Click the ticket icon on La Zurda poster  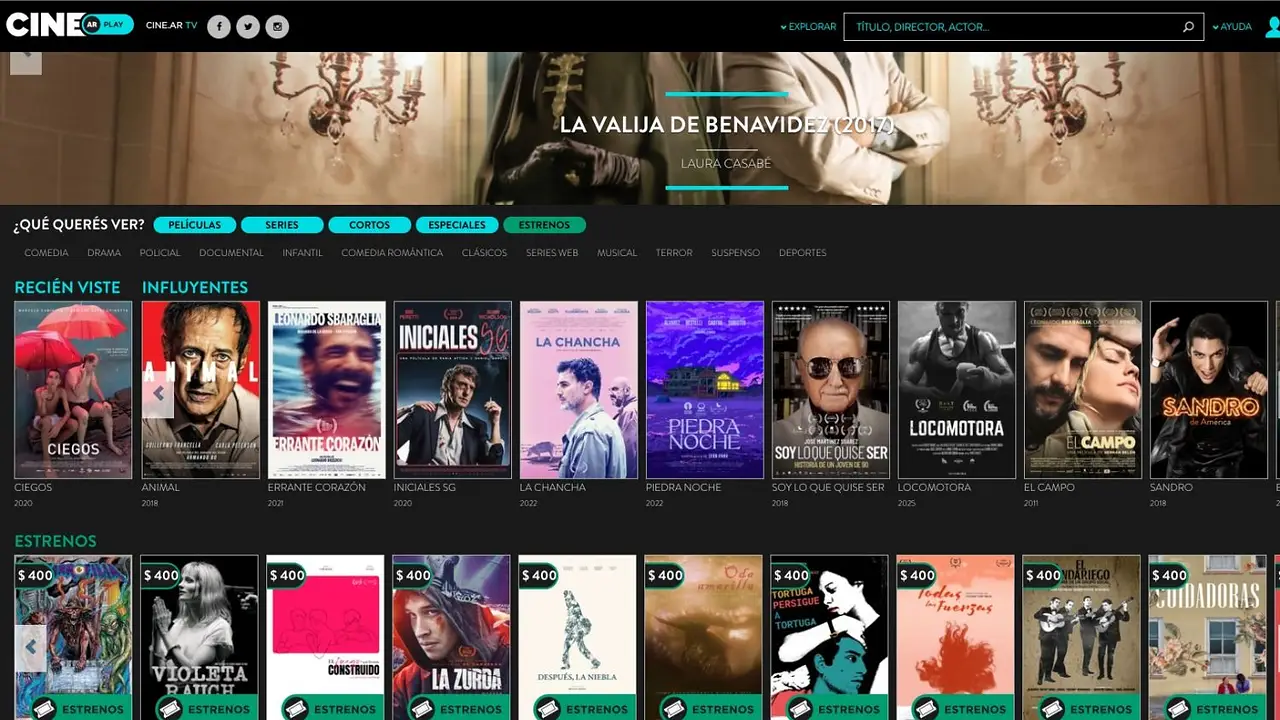click(x=421, y=708)
